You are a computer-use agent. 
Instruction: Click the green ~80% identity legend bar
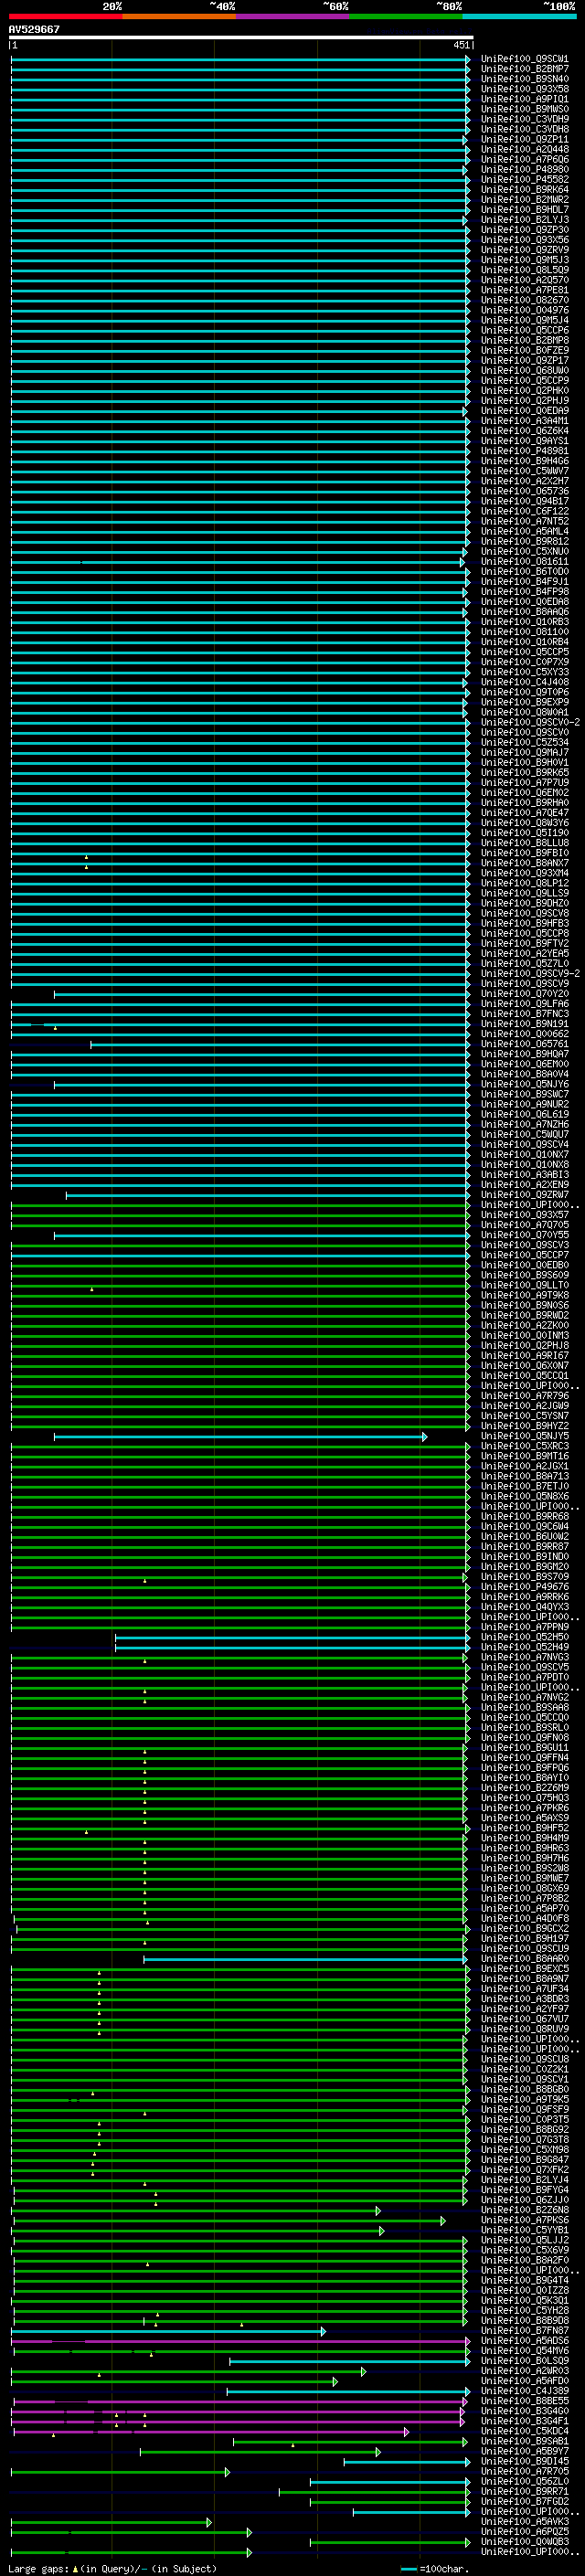pos(406,17)
